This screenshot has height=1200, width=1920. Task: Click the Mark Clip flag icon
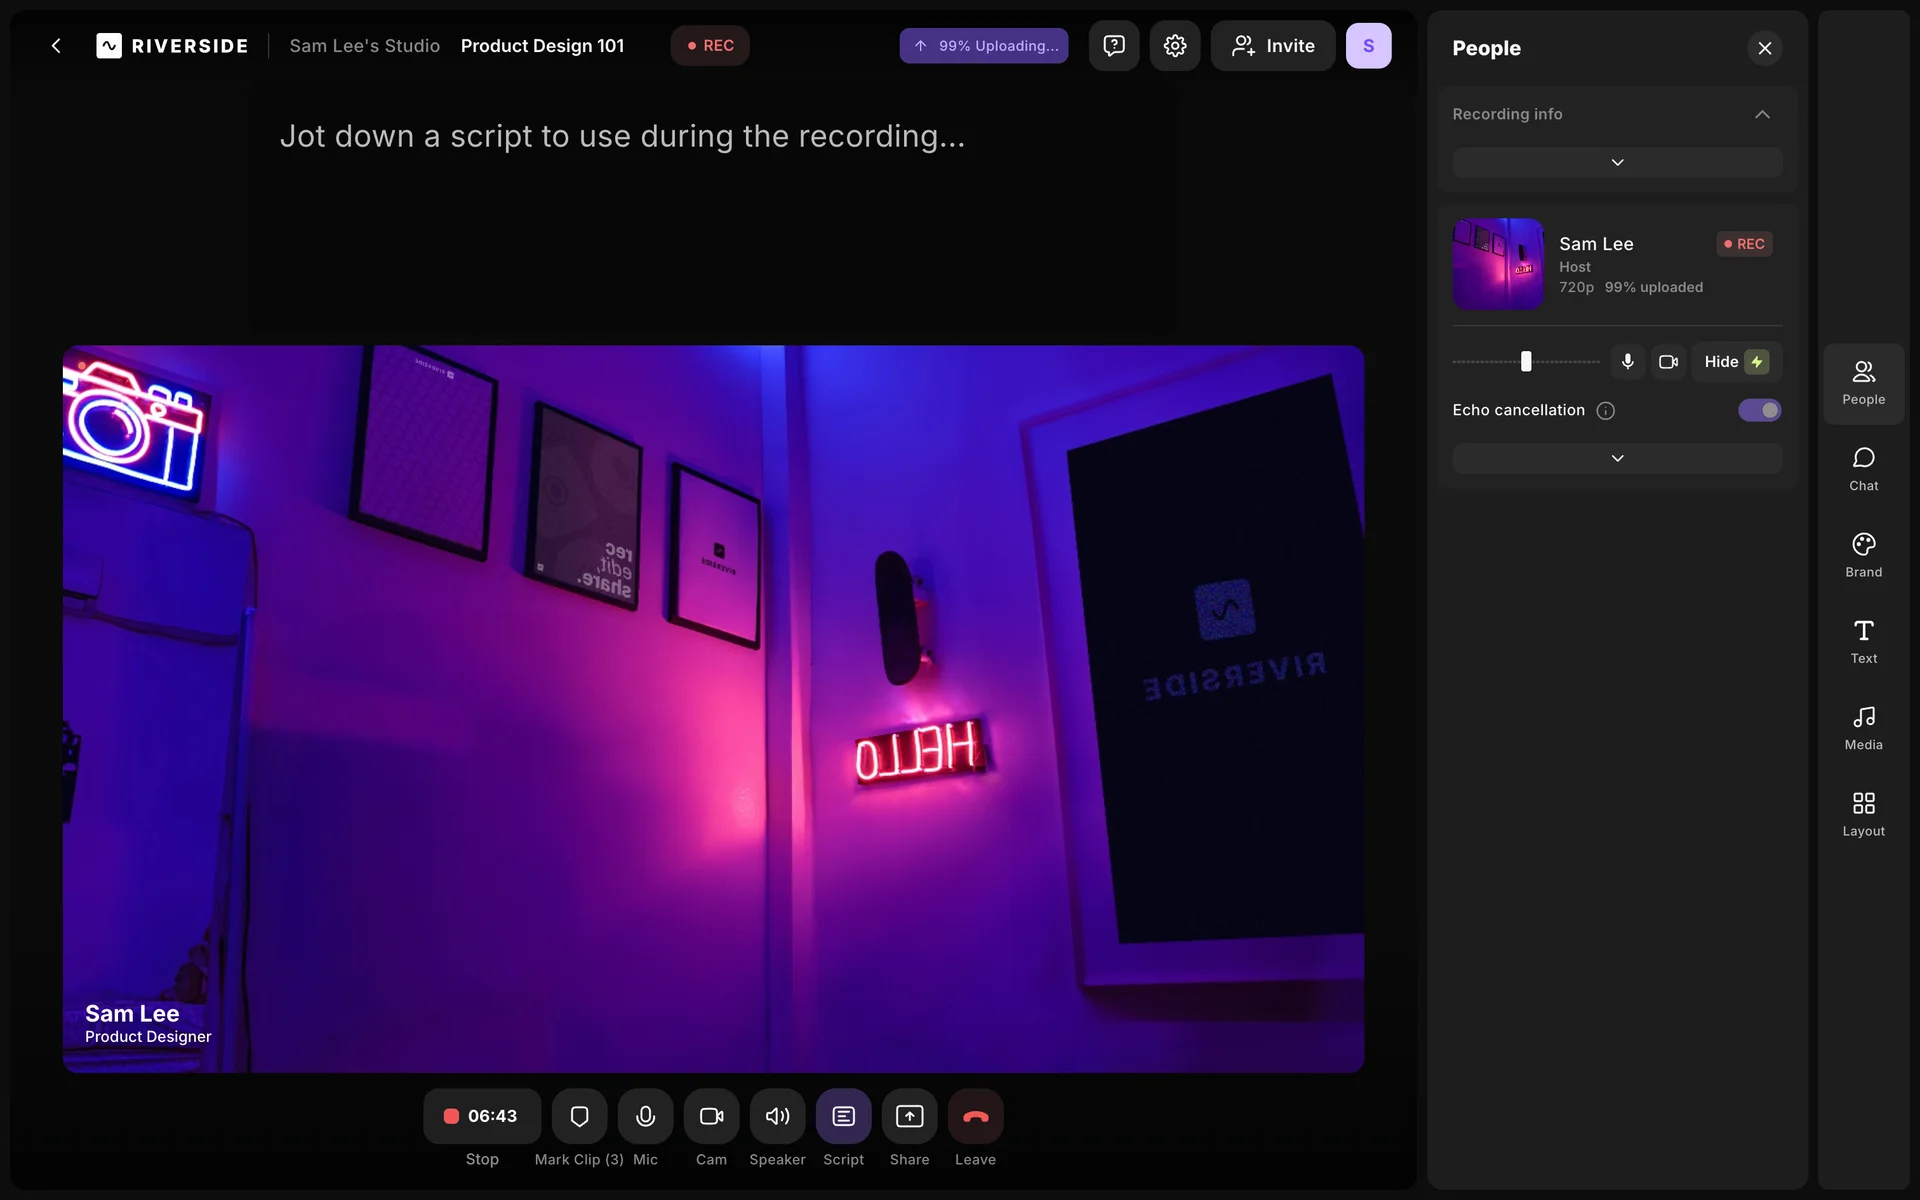[x=579, y=1116]
